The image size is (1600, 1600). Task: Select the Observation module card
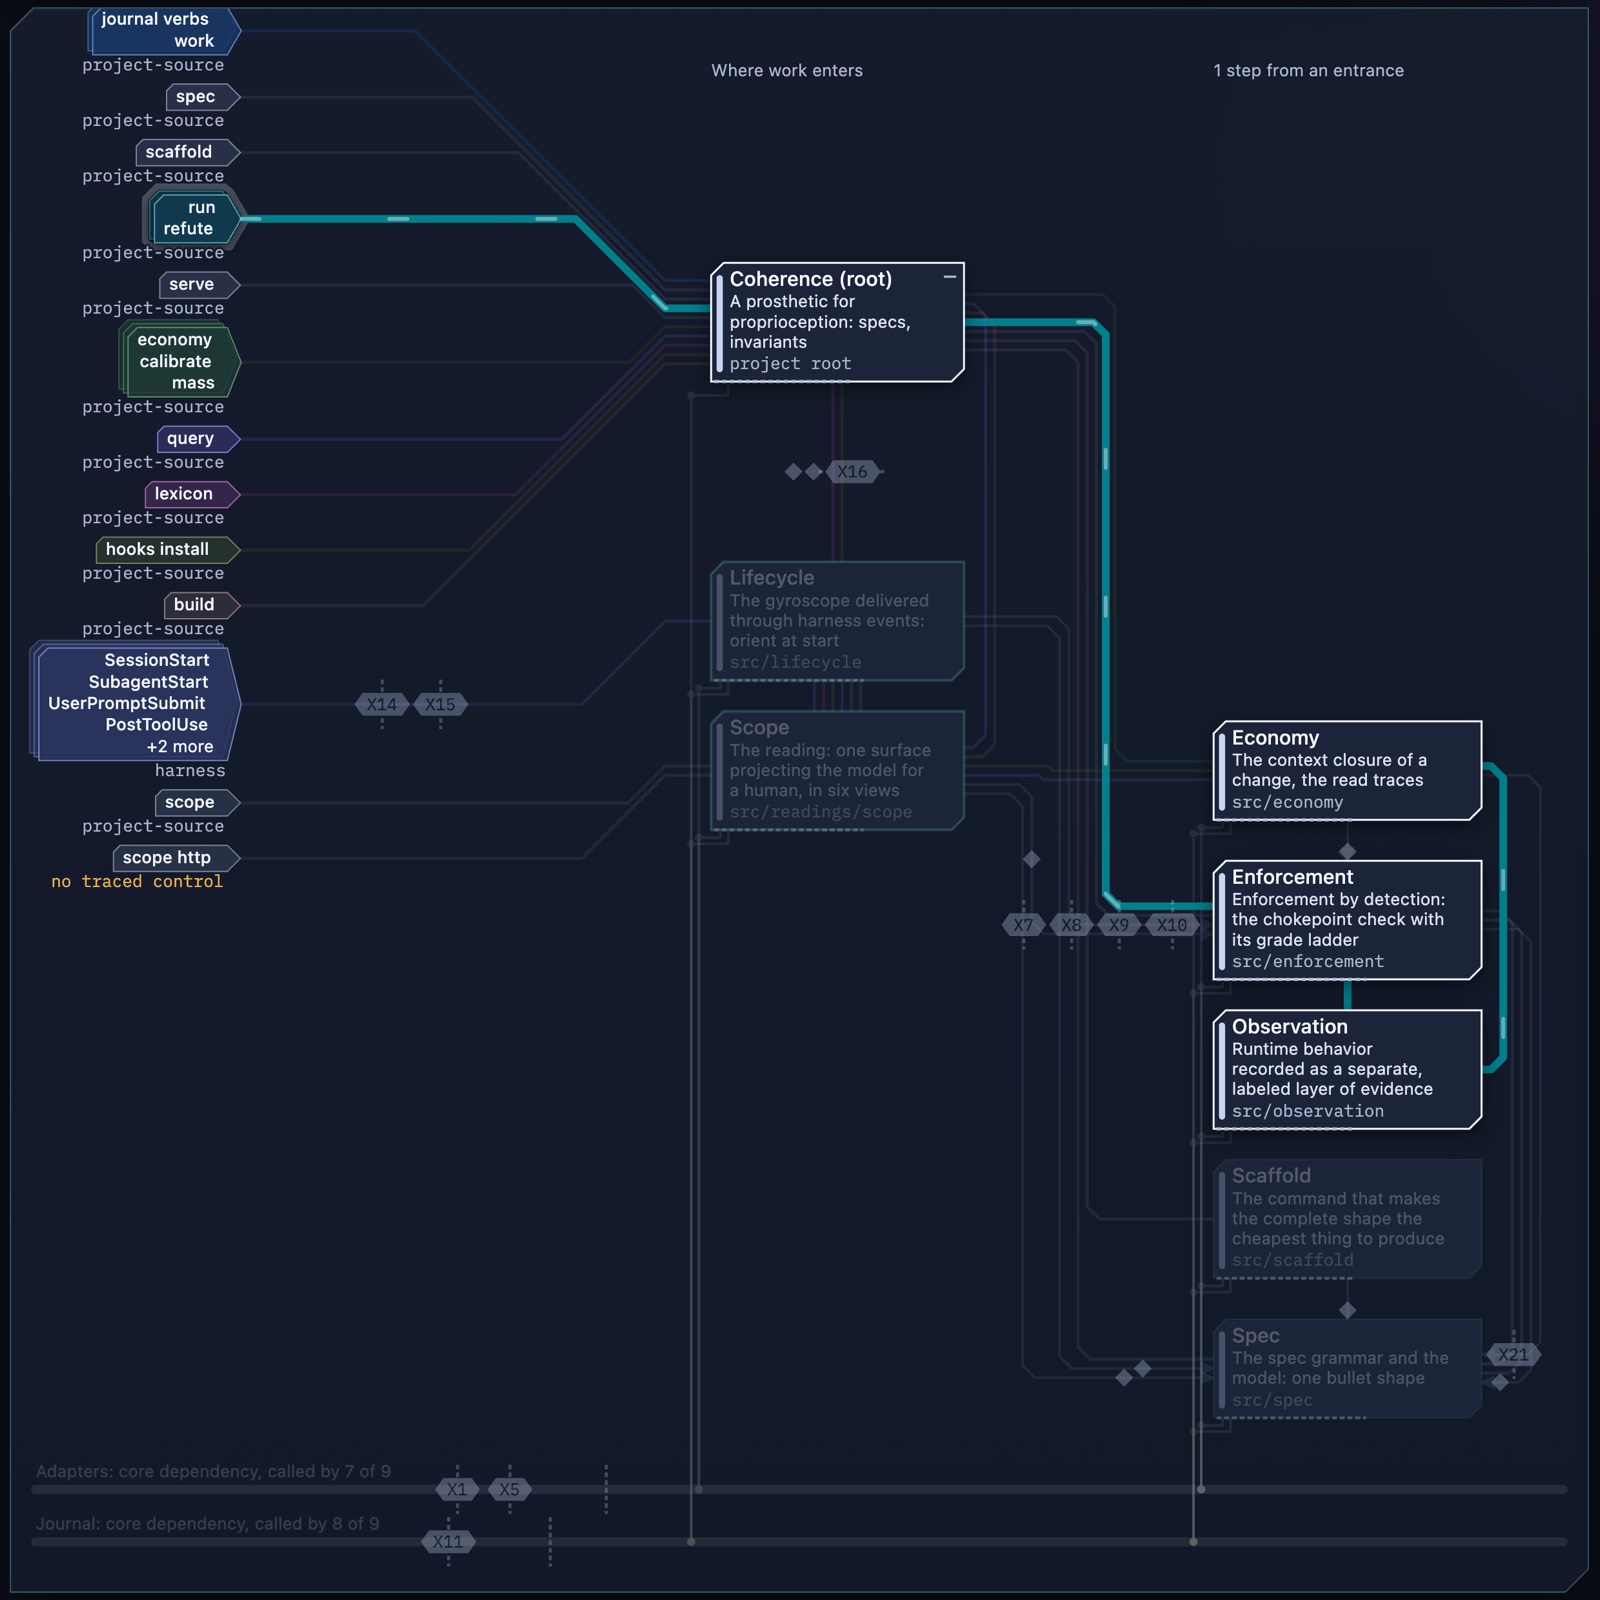[x=1347, y=1070]
